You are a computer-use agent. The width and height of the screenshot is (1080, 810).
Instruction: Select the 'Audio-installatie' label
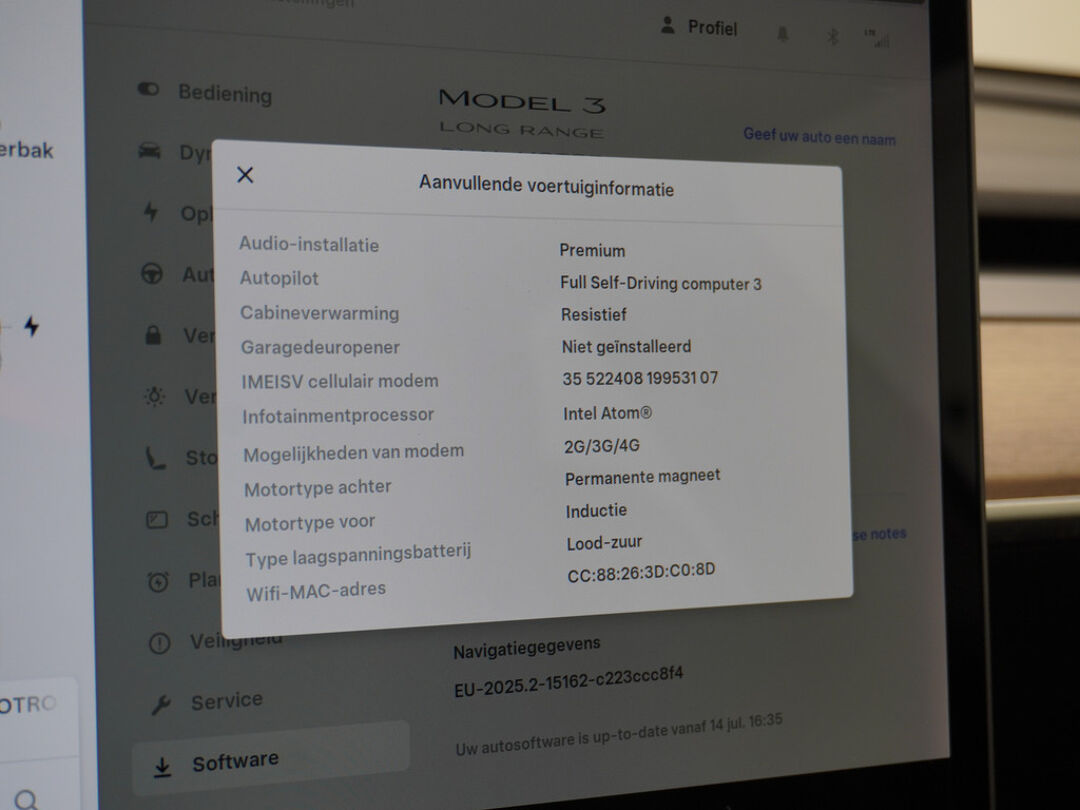tap(309, 245)
